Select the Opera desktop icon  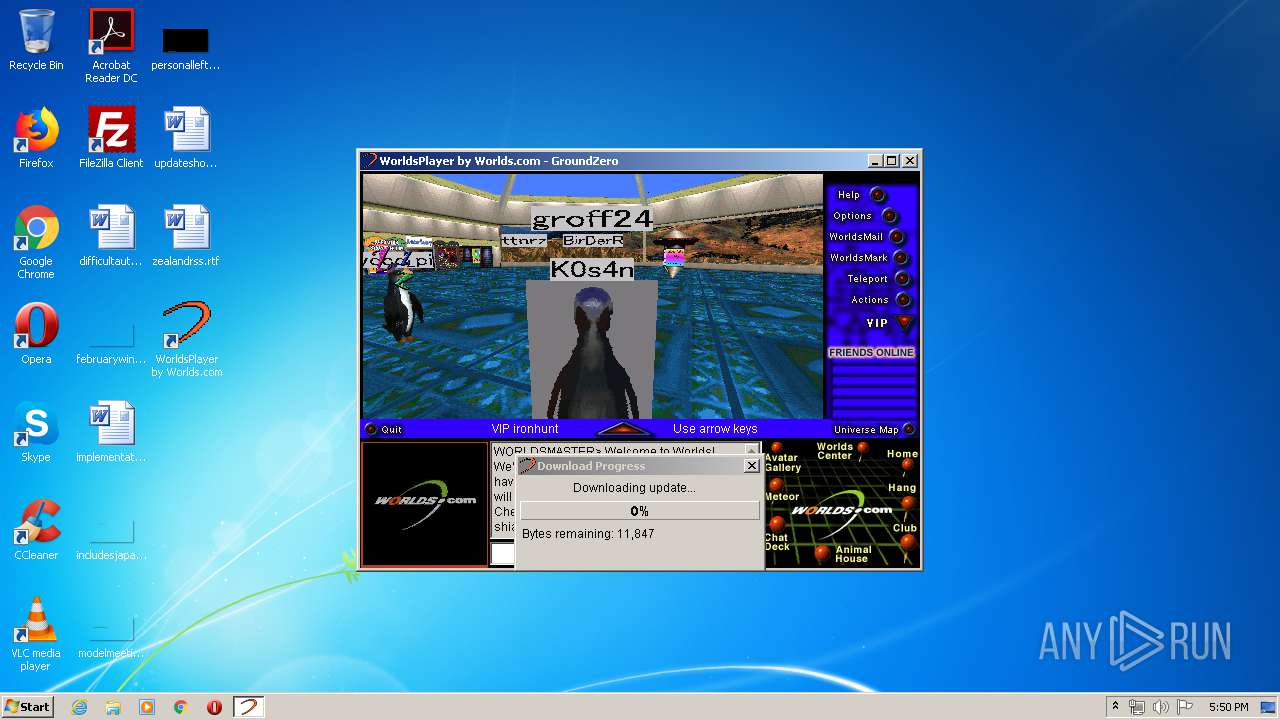coord(36,334)
